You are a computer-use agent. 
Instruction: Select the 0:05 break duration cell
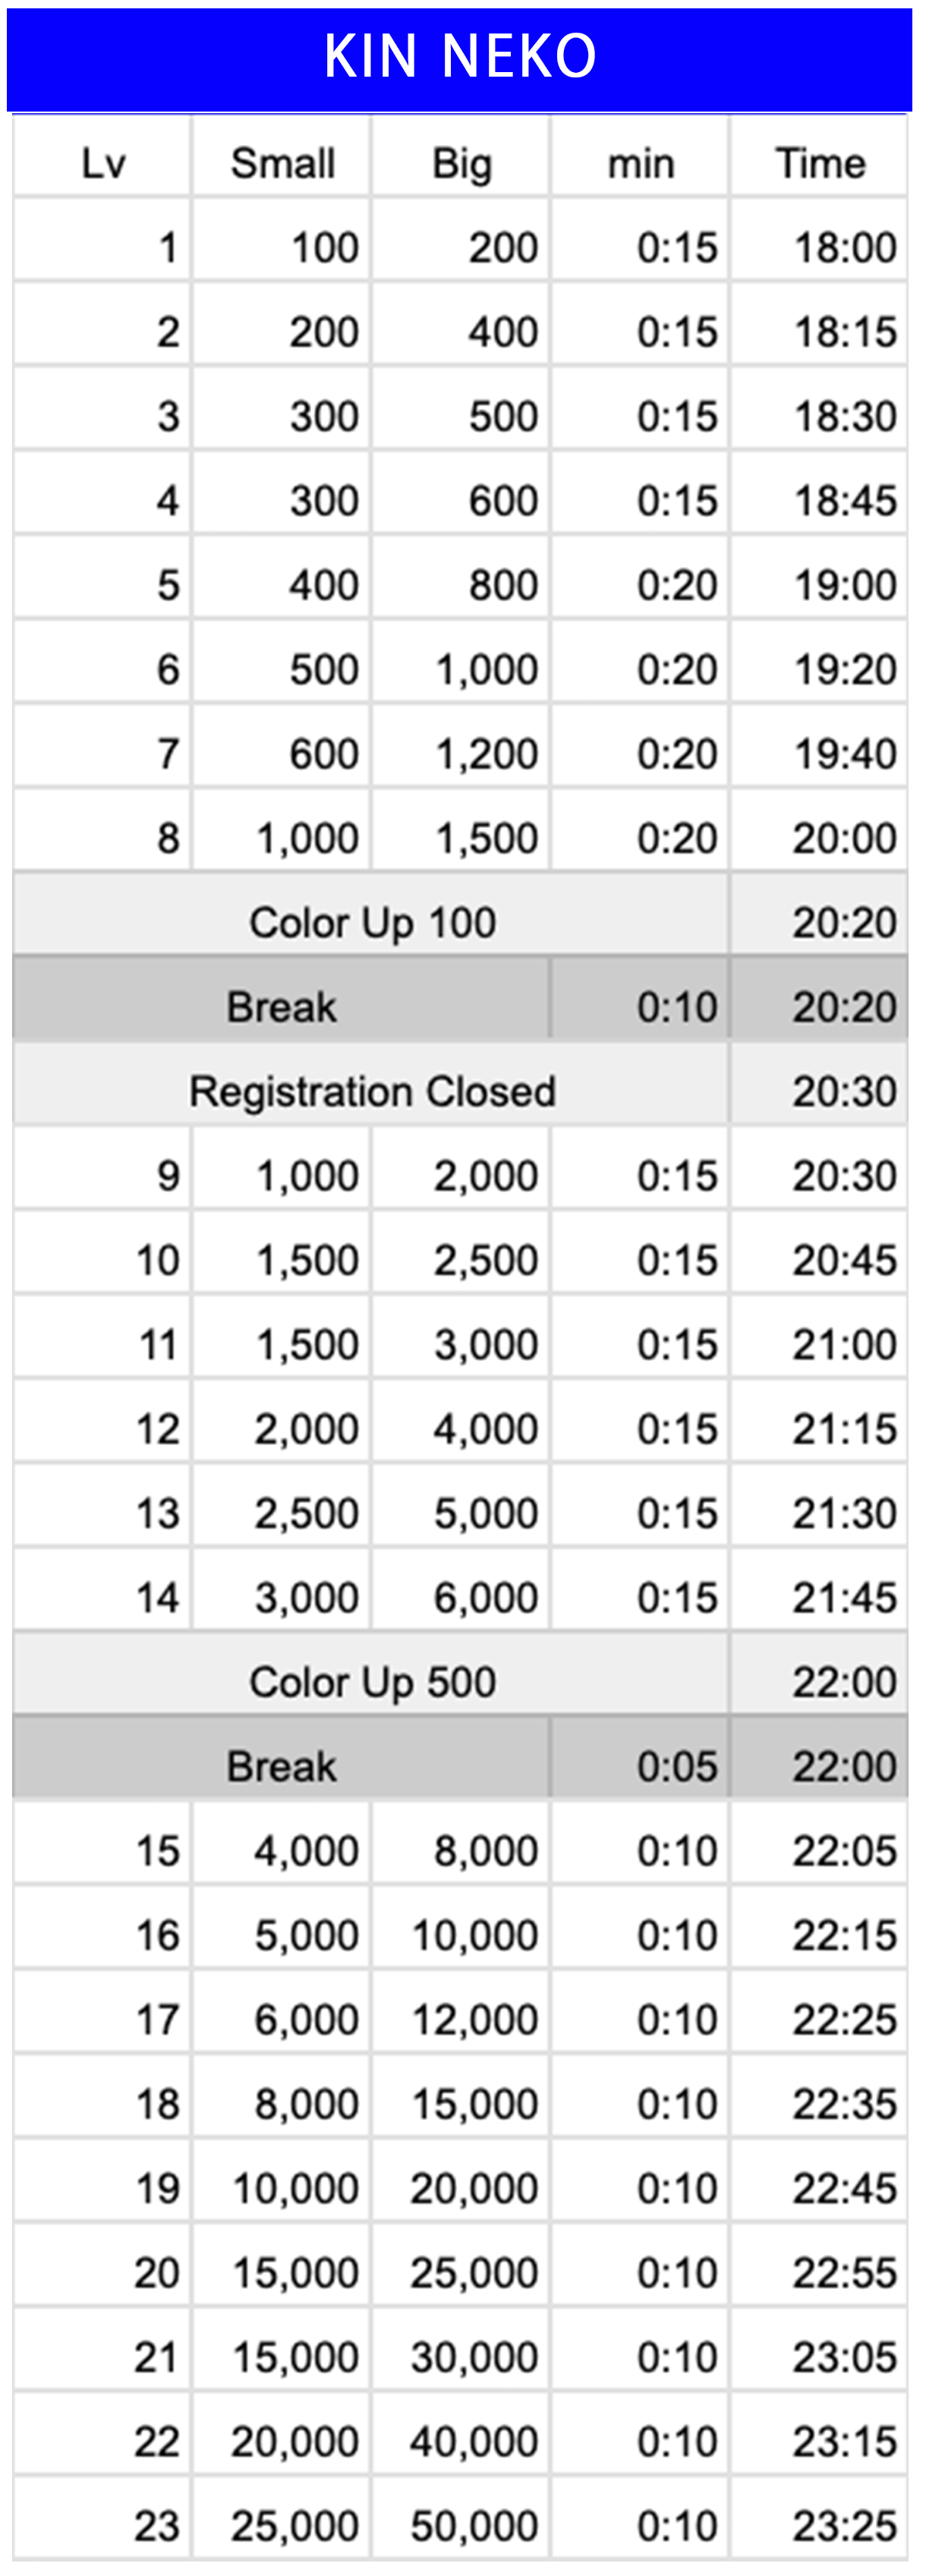(x=677, y=1767)
